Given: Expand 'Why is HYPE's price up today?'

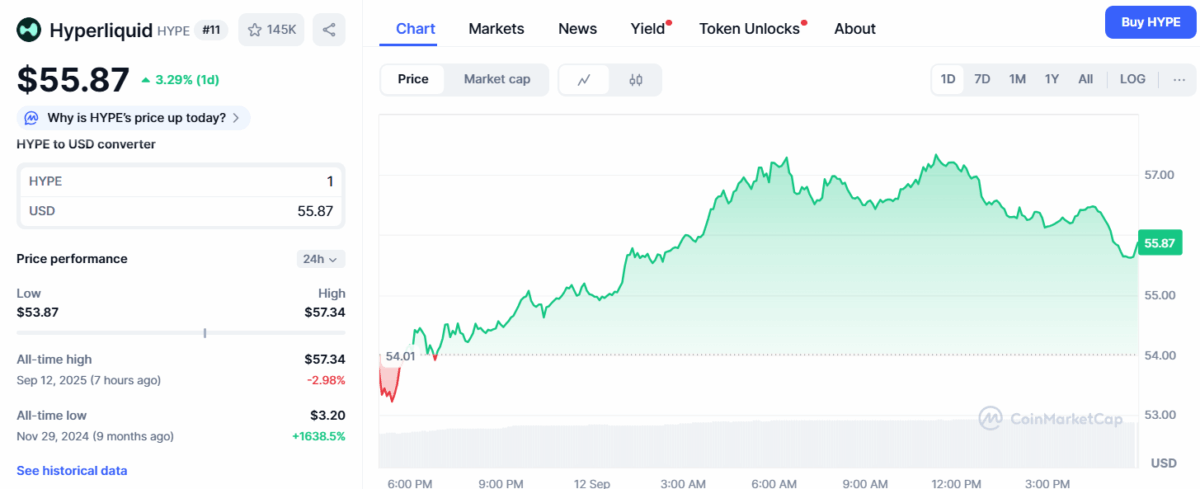Looking at the screenshot, I should click(134, 118).
